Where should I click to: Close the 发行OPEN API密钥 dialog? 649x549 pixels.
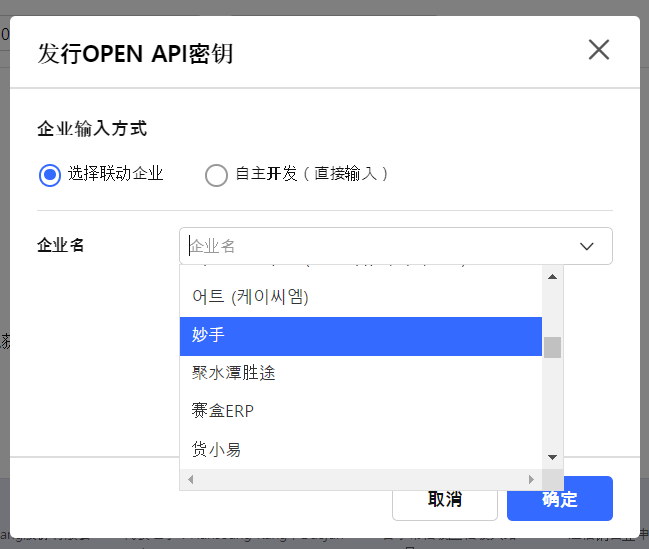(x=599, y=50)
